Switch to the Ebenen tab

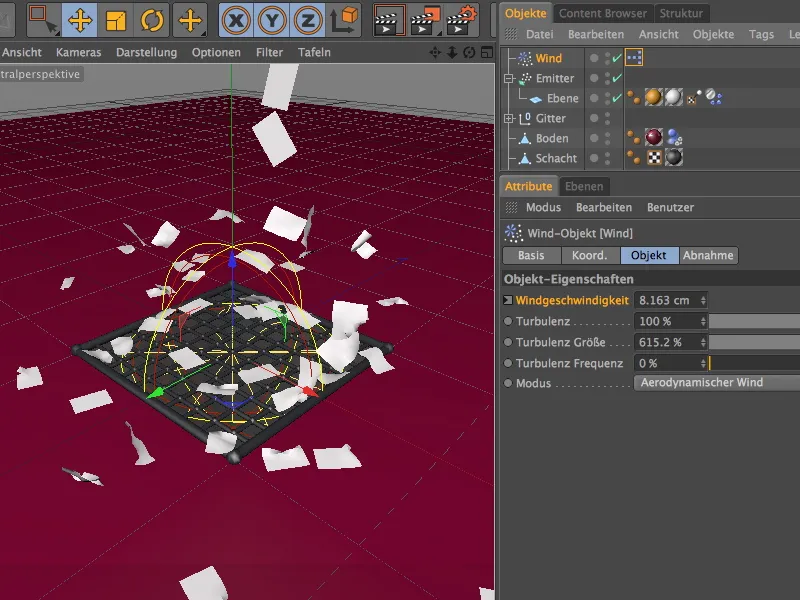tap(584, 186)
